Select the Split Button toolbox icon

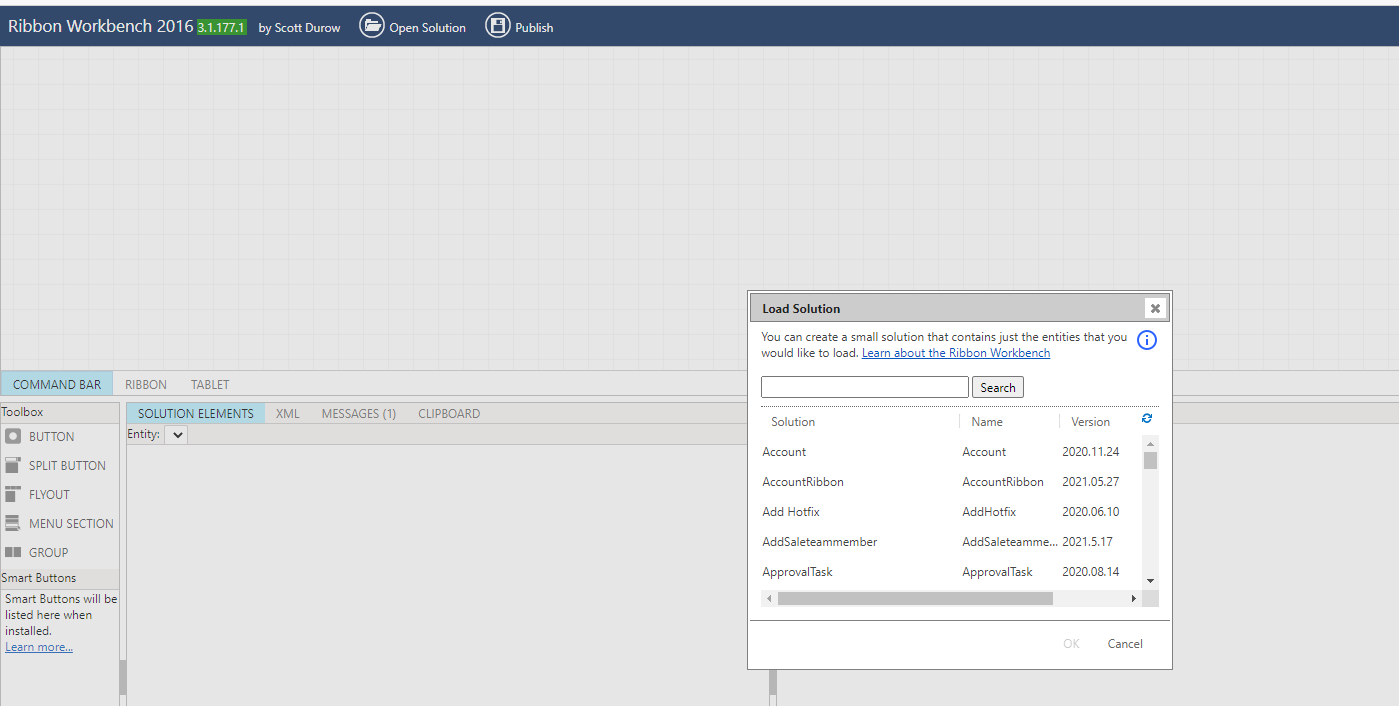(x=13, y=465)
